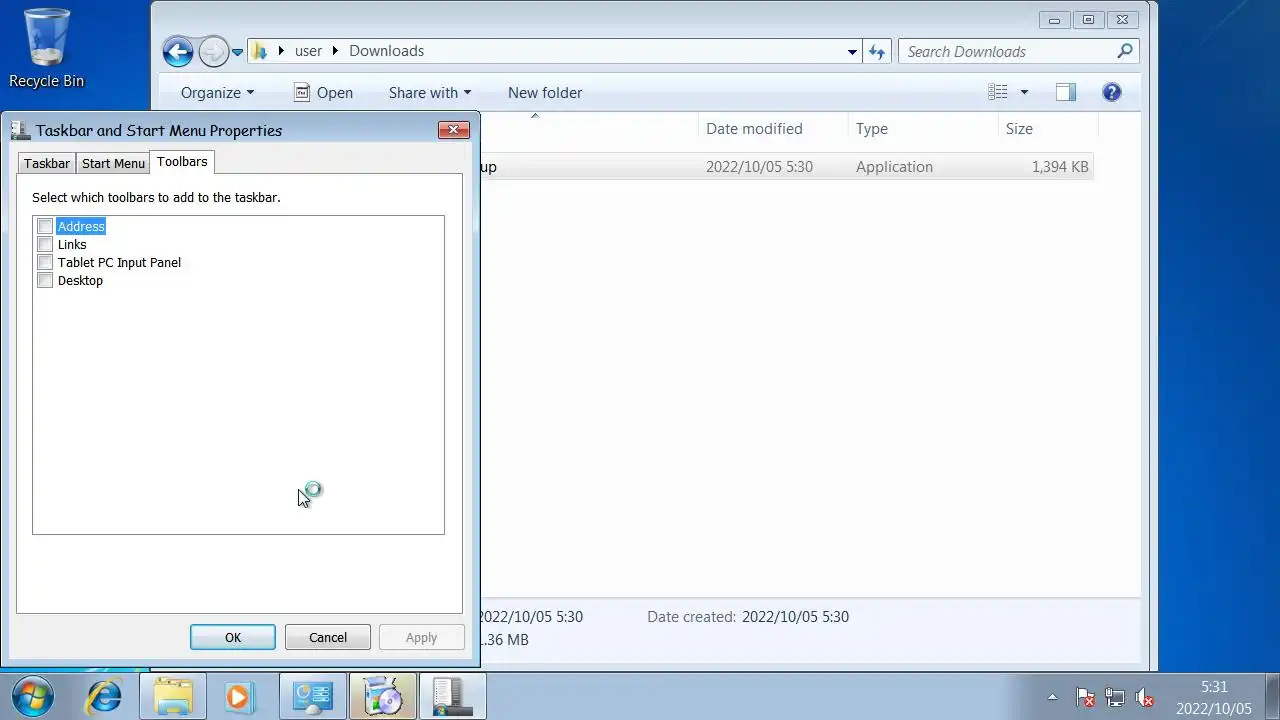Viewport: 1280px width, 720px height.
Task: Sort by Type column header
Action: point(922,128)
